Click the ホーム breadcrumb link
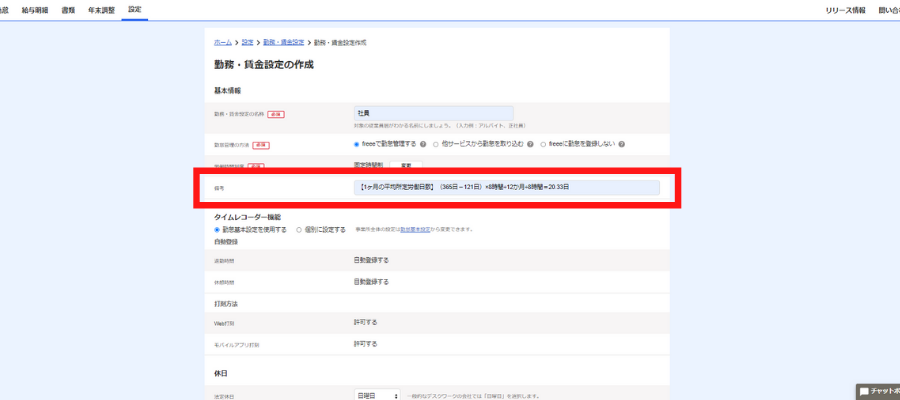The image size is (900, 400). click(x=223, y=43)
